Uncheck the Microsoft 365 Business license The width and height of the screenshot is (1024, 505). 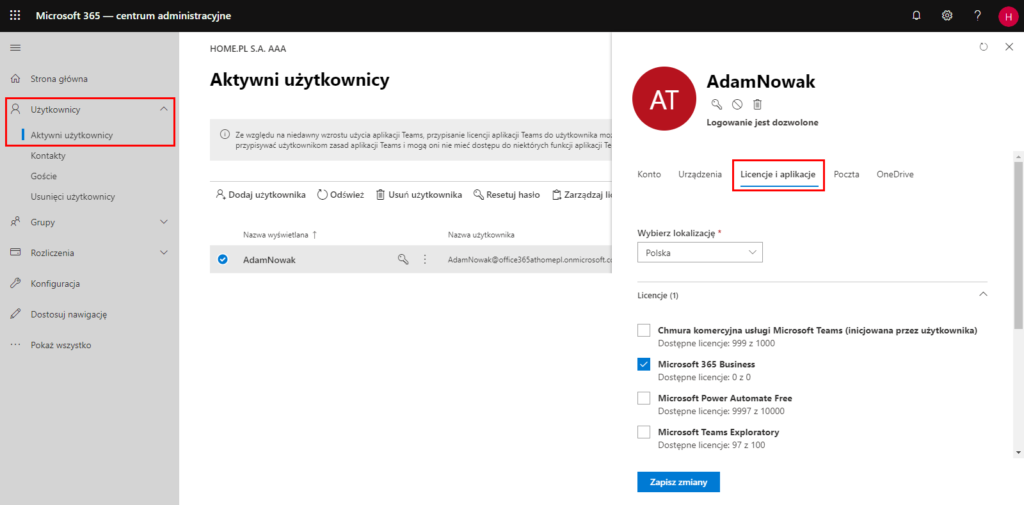coord(643,365)
